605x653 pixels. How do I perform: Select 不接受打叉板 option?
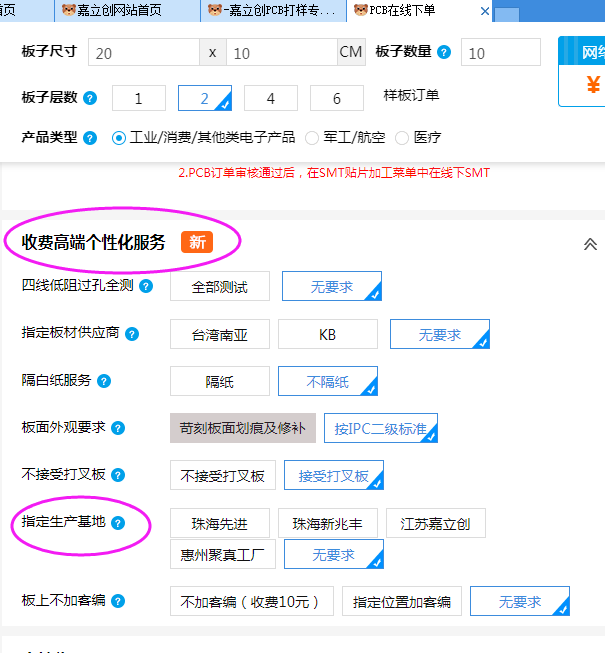pos(222,476)
